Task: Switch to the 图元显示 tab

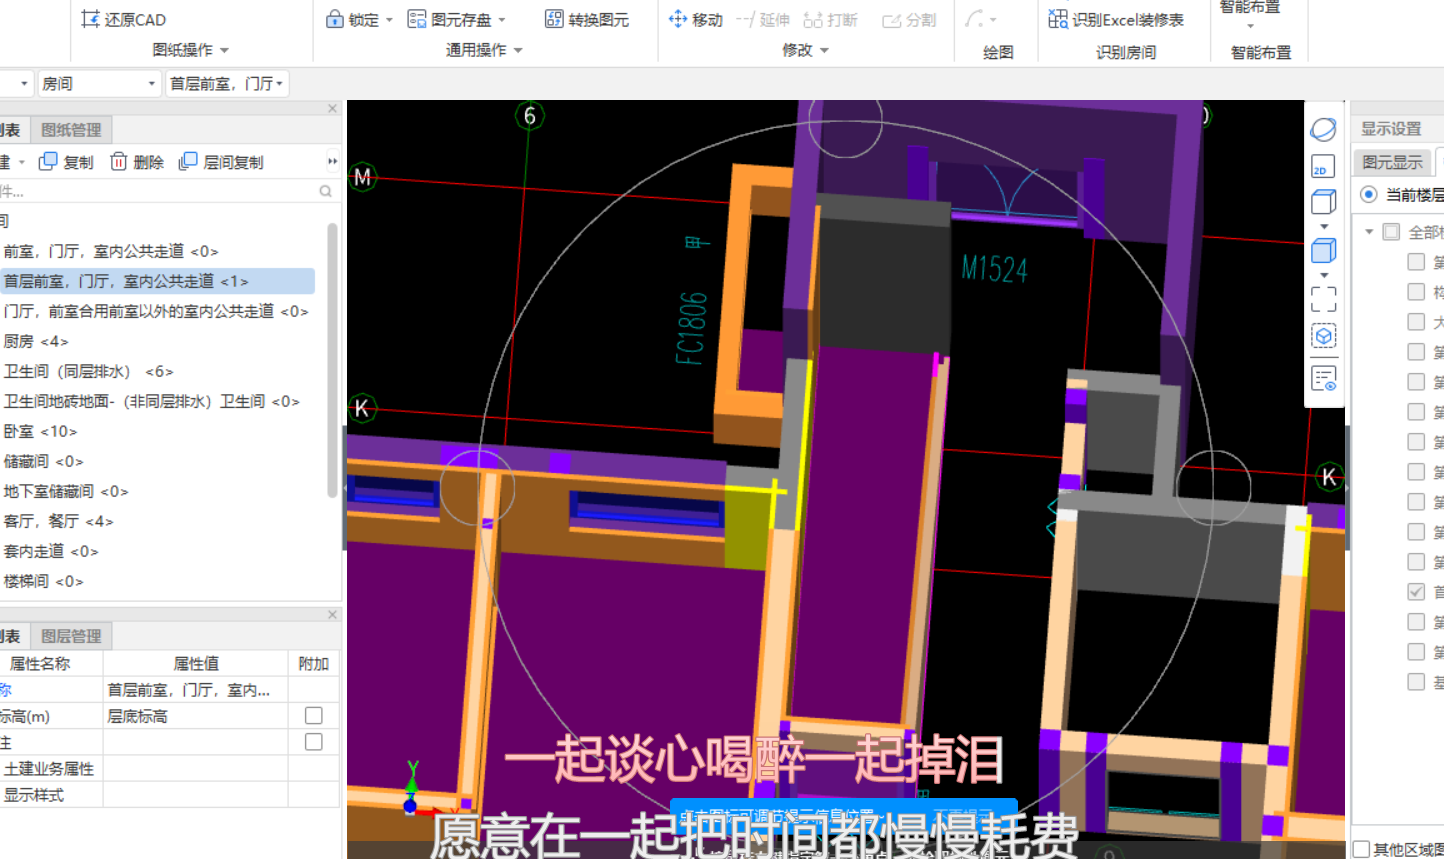Action: coord(1392,162)
